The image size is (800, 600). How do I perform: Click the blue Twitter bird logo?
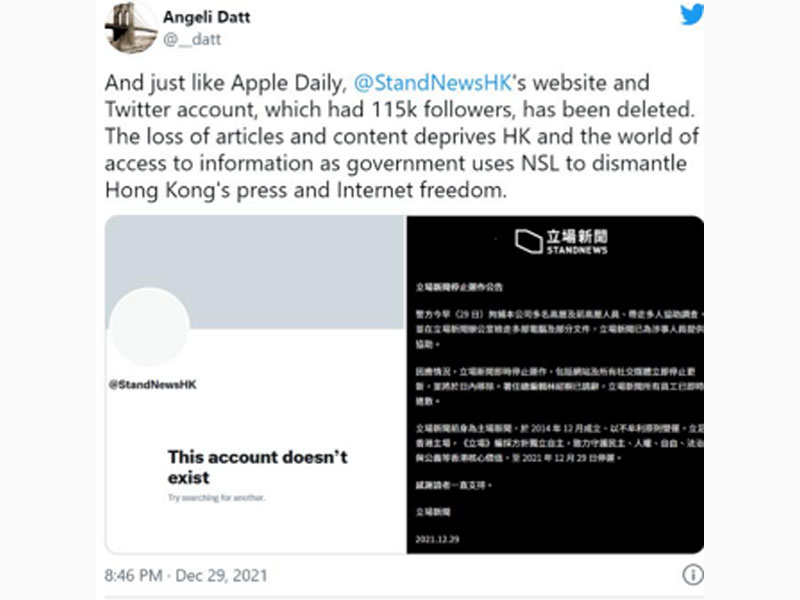point(692,14)
